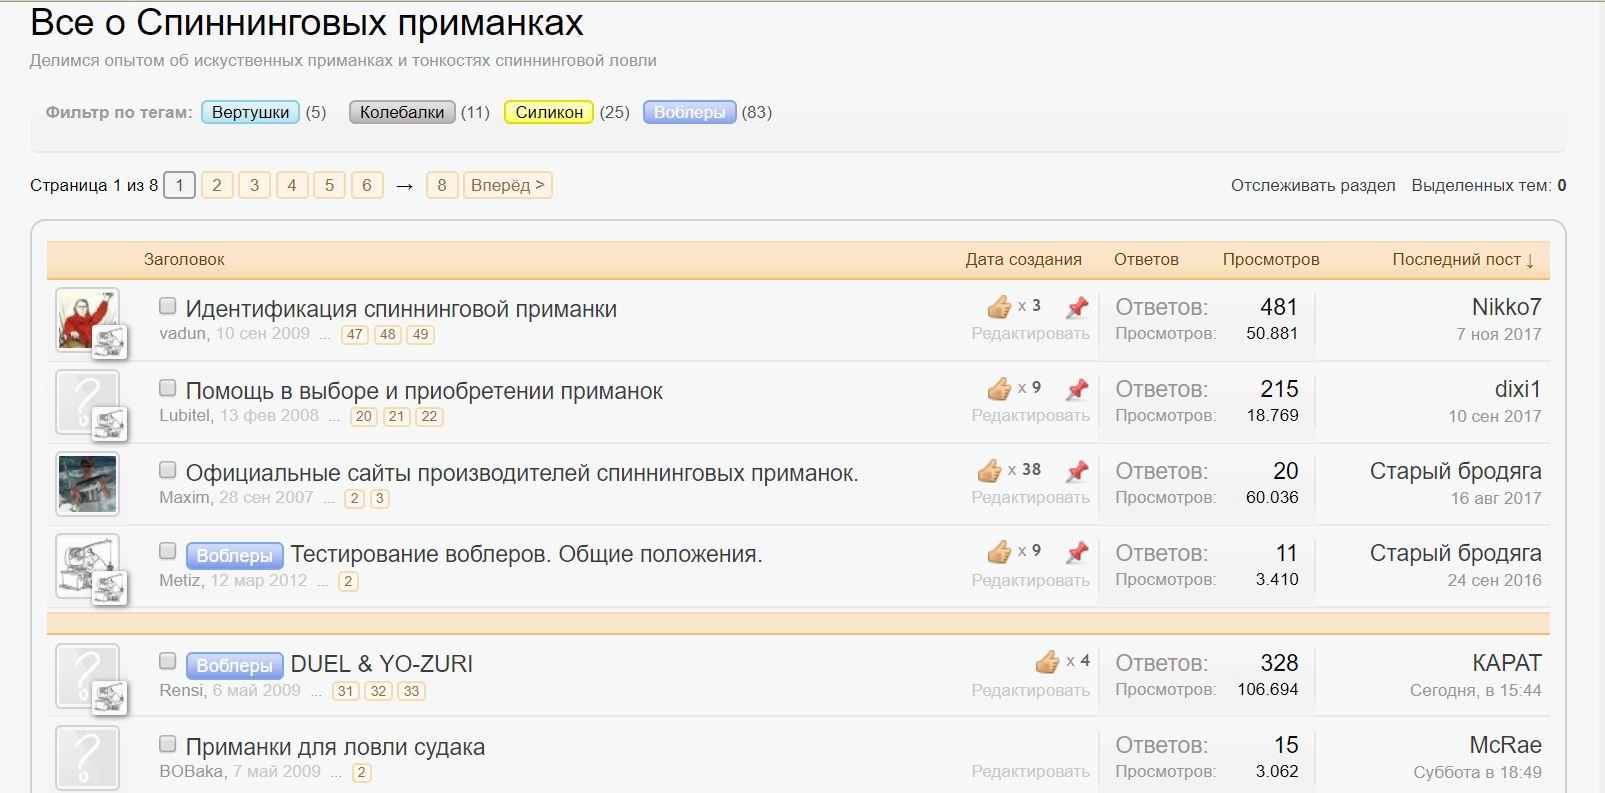Click Отслеживать раздел link

click(1312, 186)
